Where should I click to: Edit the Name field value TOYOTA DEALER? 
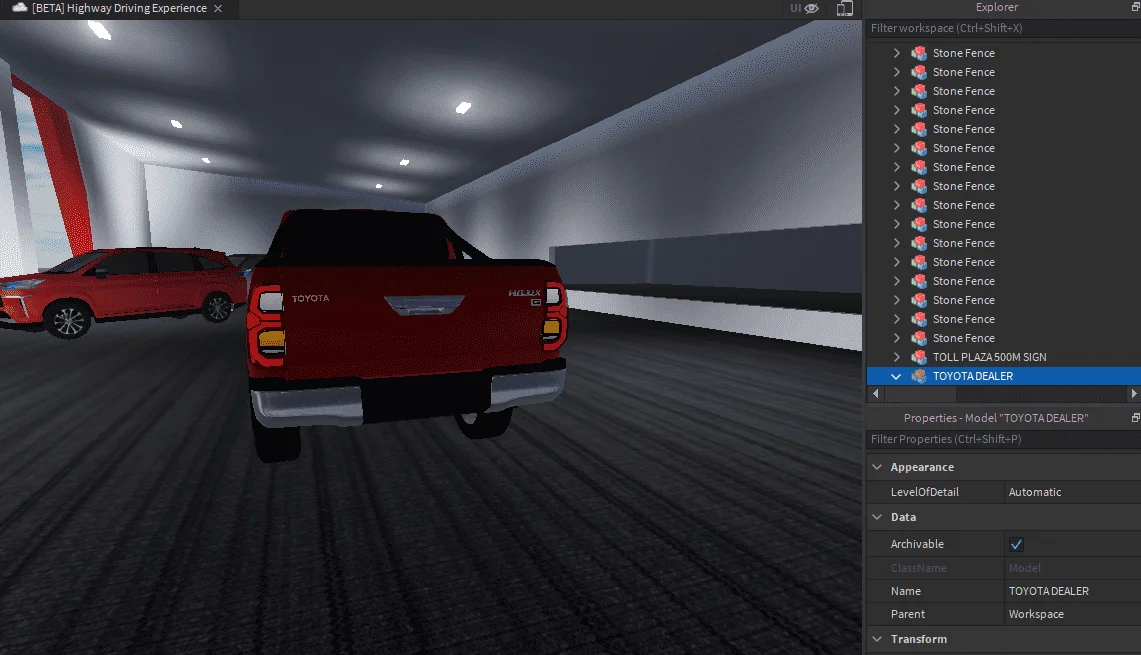1072,591
